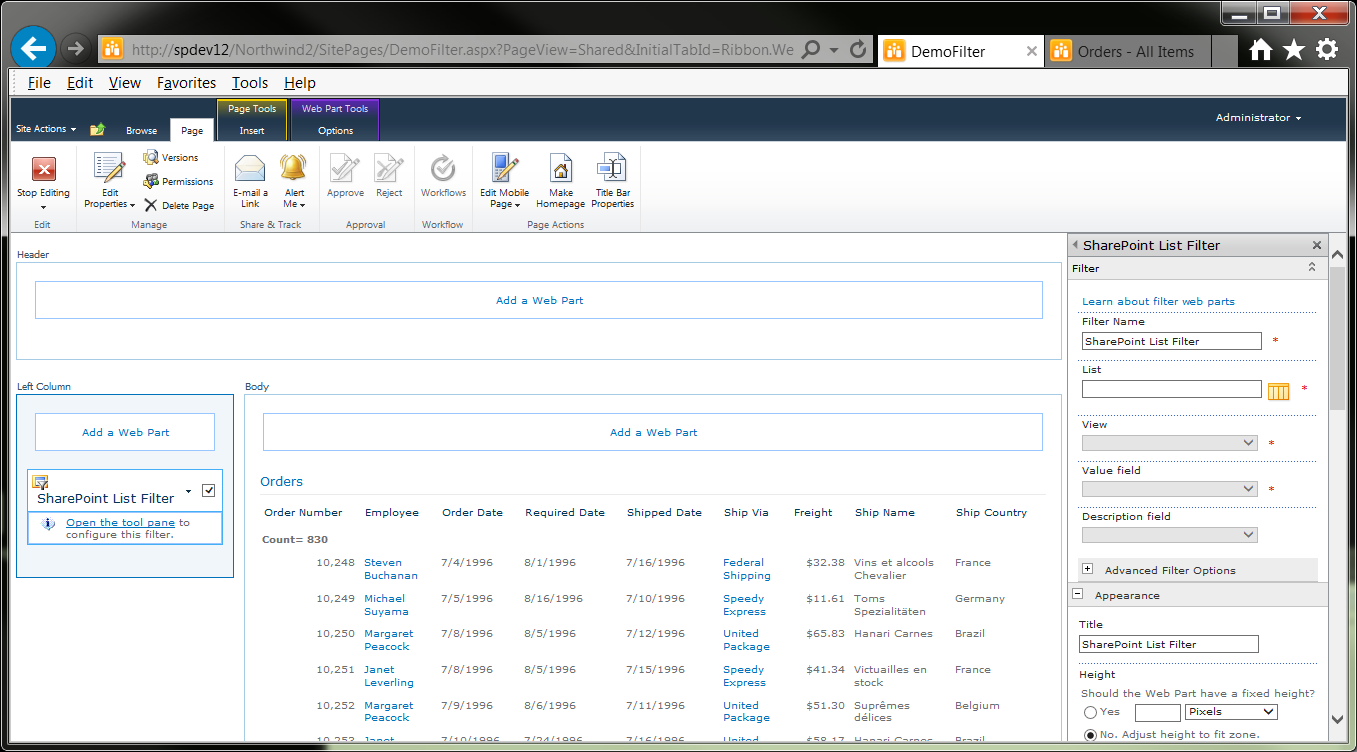
Task: Click the tool pane vertical scrollbar
Action: (x=1338, y=338)
